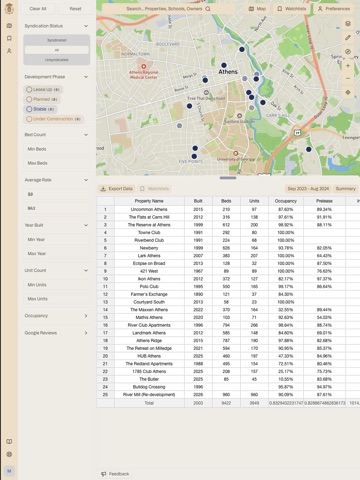Screen dimensions: 360x480
Task: Collapse the Average Rate section
Action: coord(86,180)
